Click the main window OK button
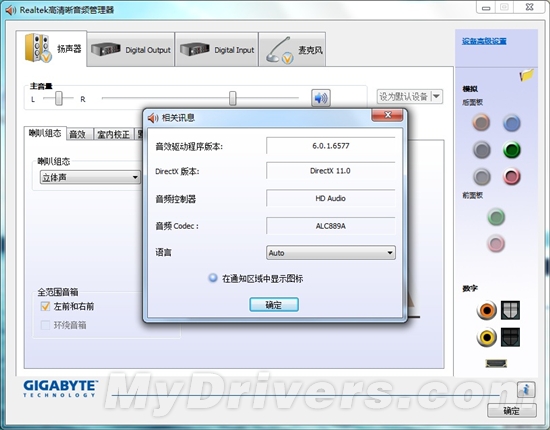The width and height of the screenshot is (550, 430). [x=511, y=410]
